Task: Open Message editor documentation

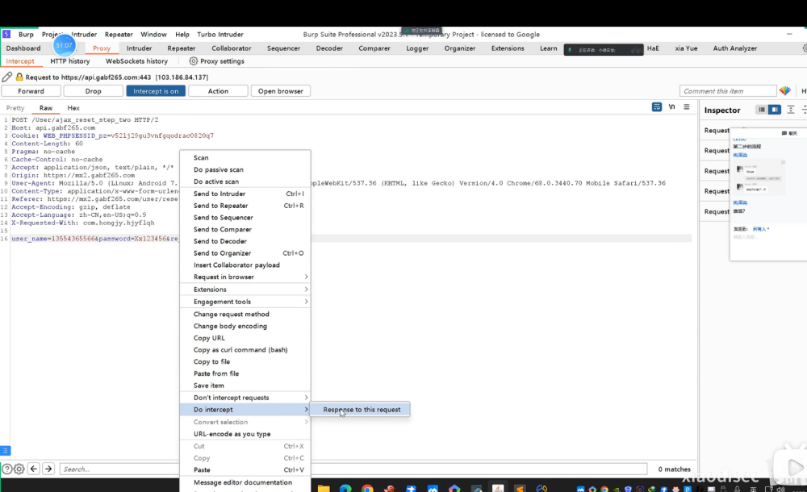Action: [x=245, y=482]
